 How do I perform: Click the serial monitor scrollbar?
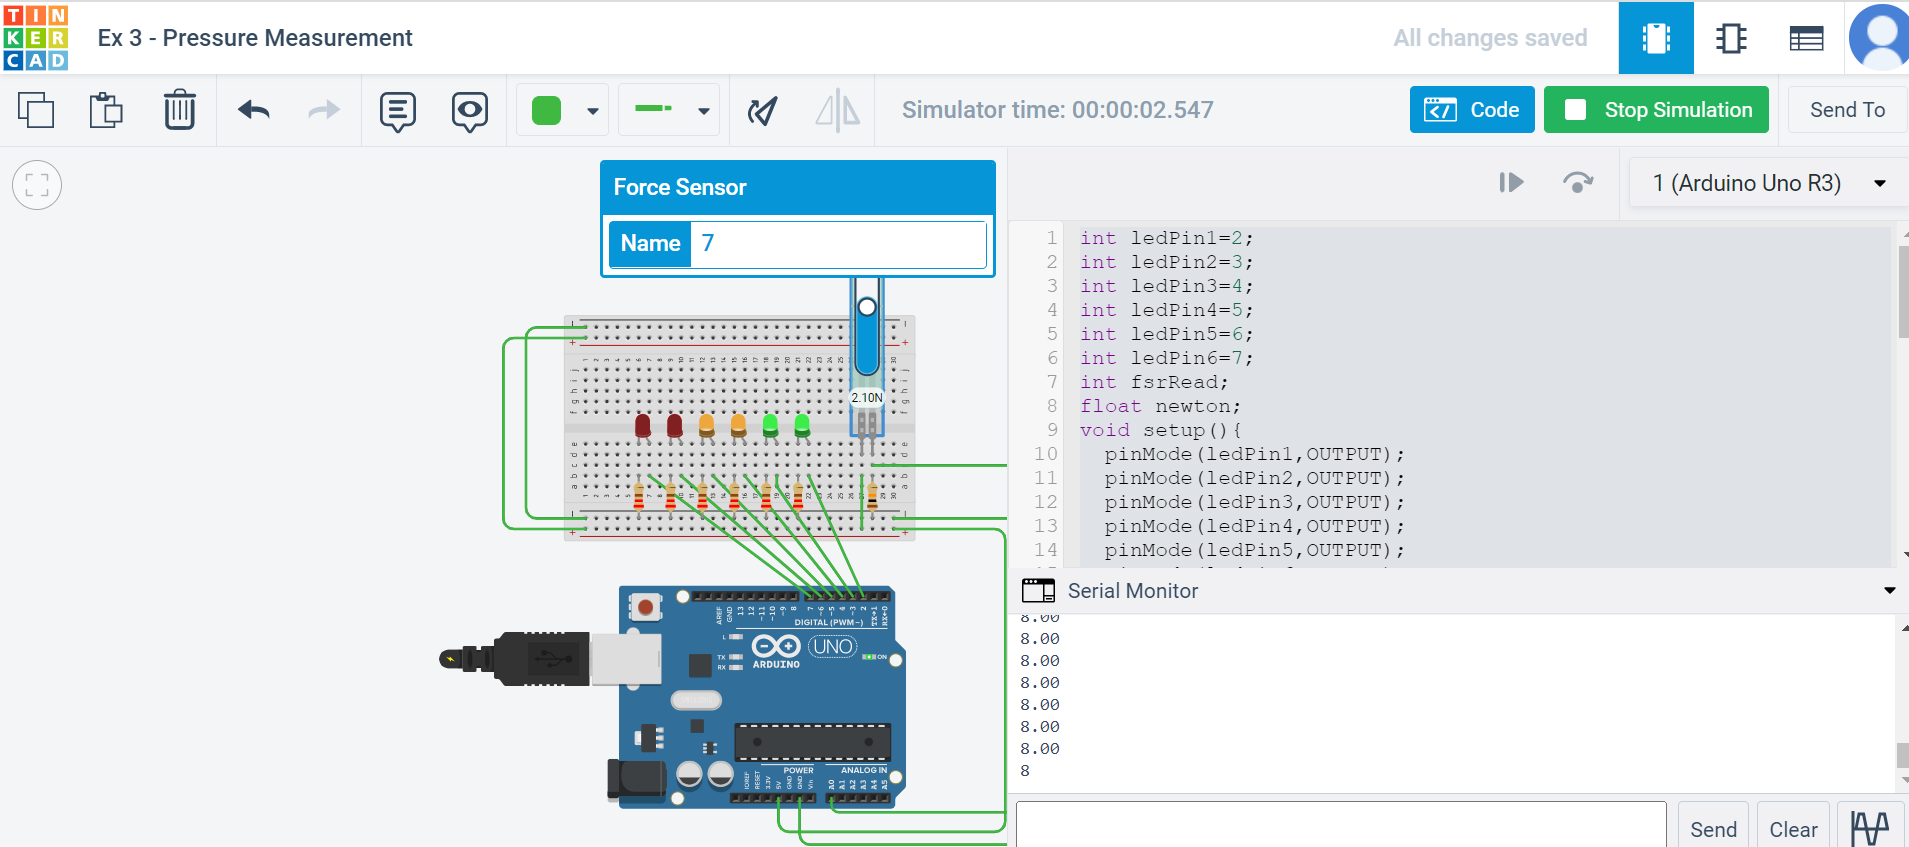click(1902, 755)
